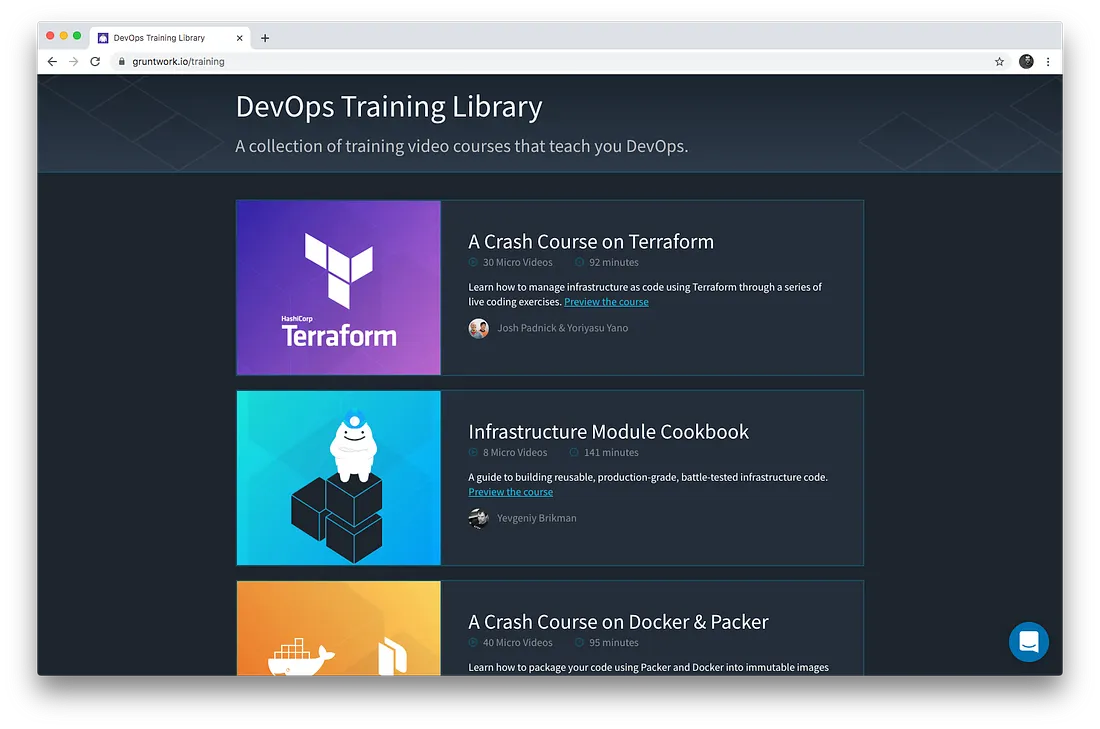Open the chat widget bubble
1100x729 pixels.
click(x=1028, y=641)
